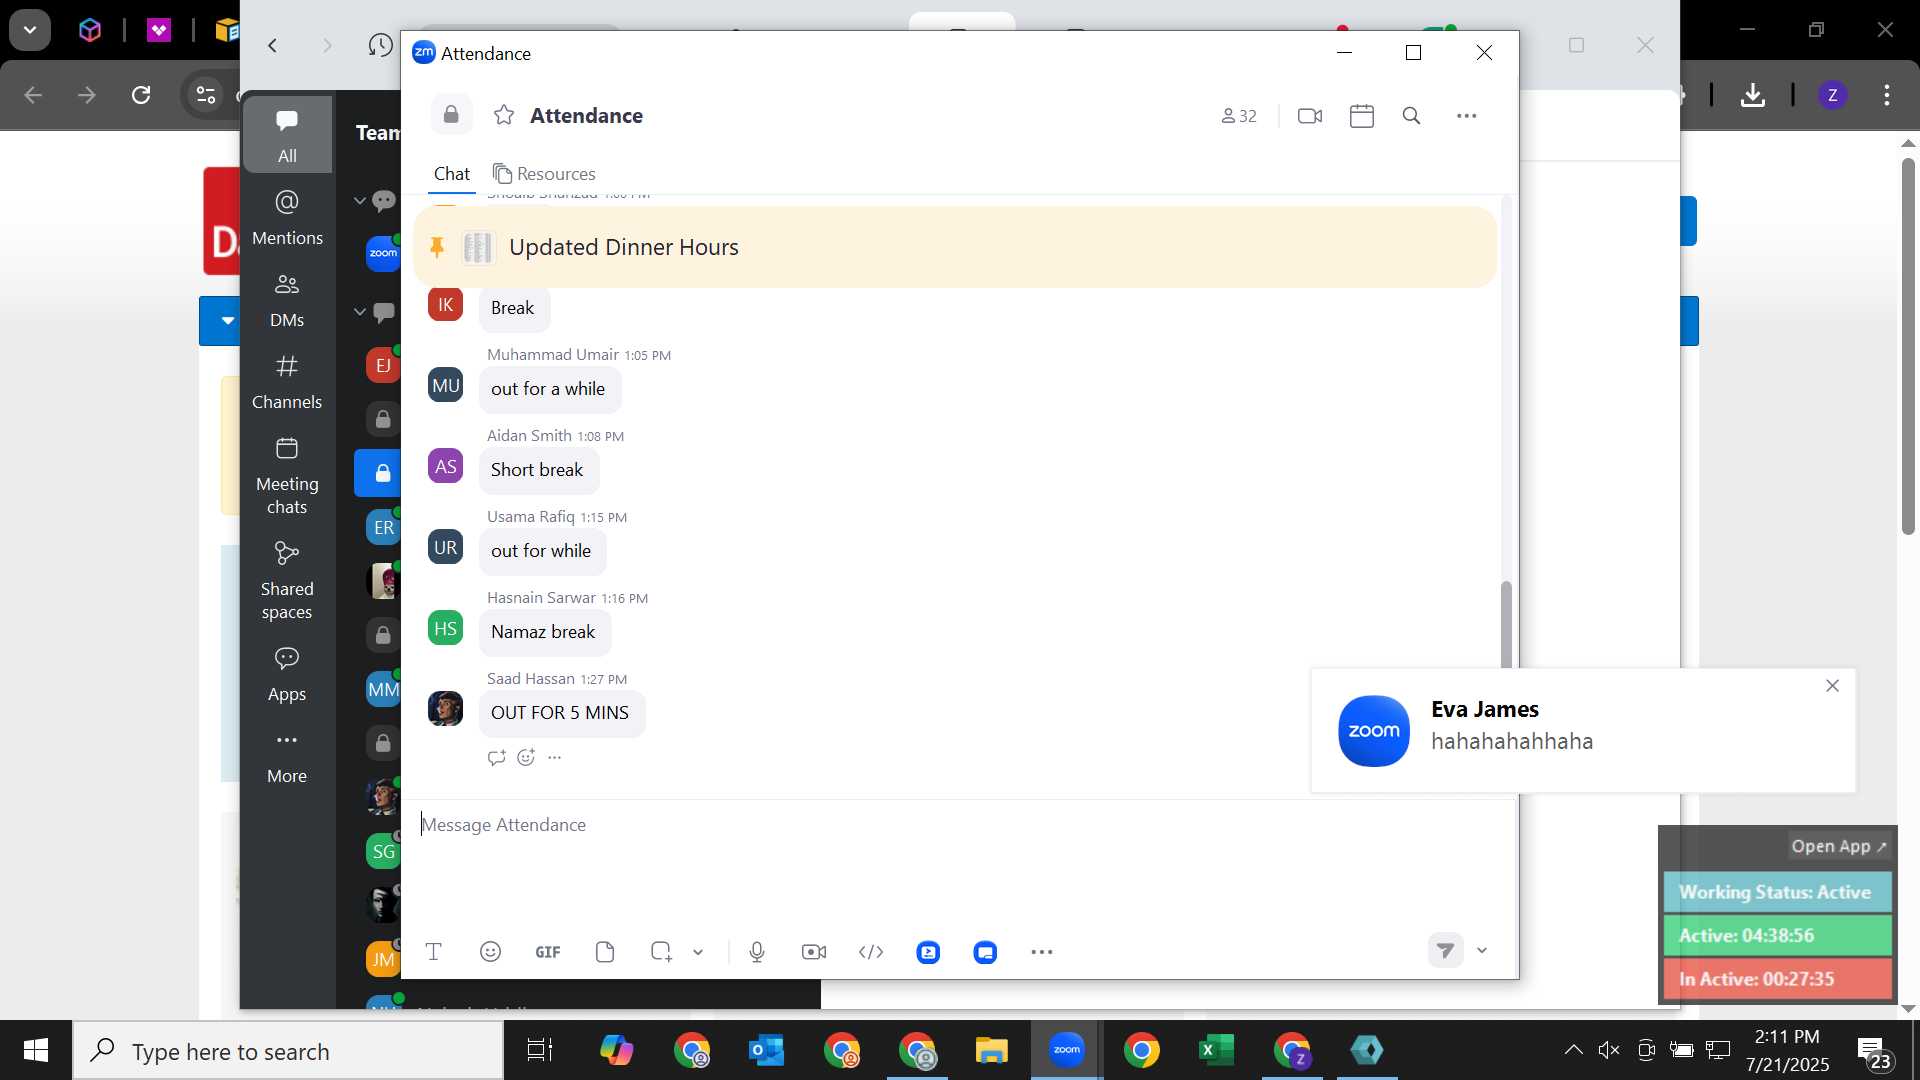Open JM contact in chat list
Viewport: 1920px width, 1080px height.
383,959
